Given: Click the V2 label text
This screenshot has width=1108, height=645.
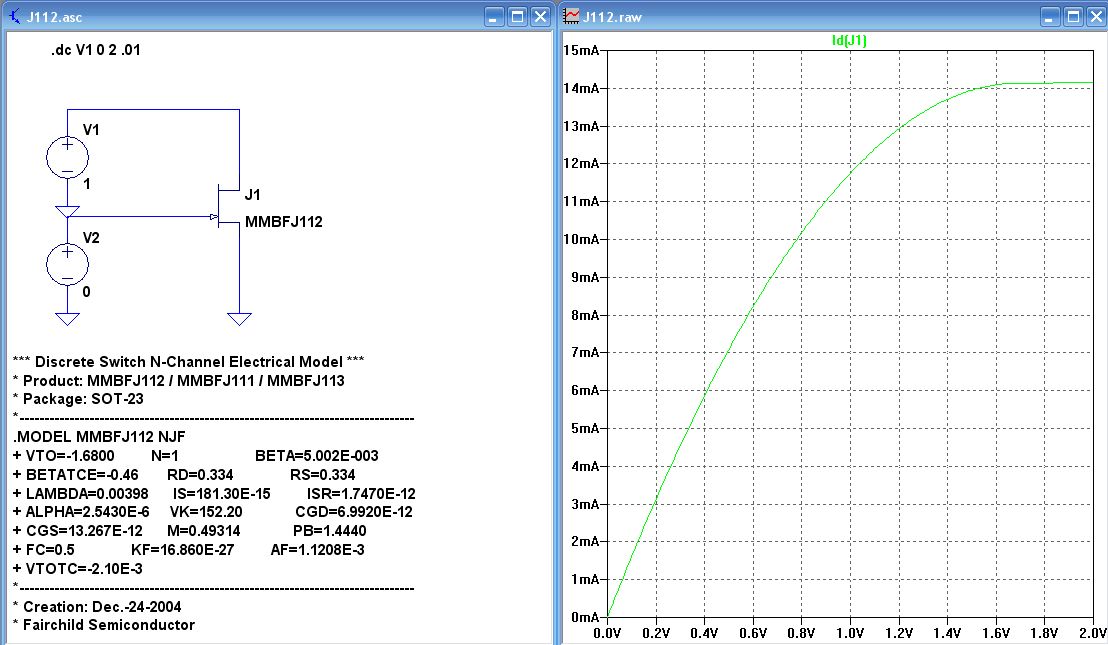Looking at the screenshot, I should coord(91,238).
